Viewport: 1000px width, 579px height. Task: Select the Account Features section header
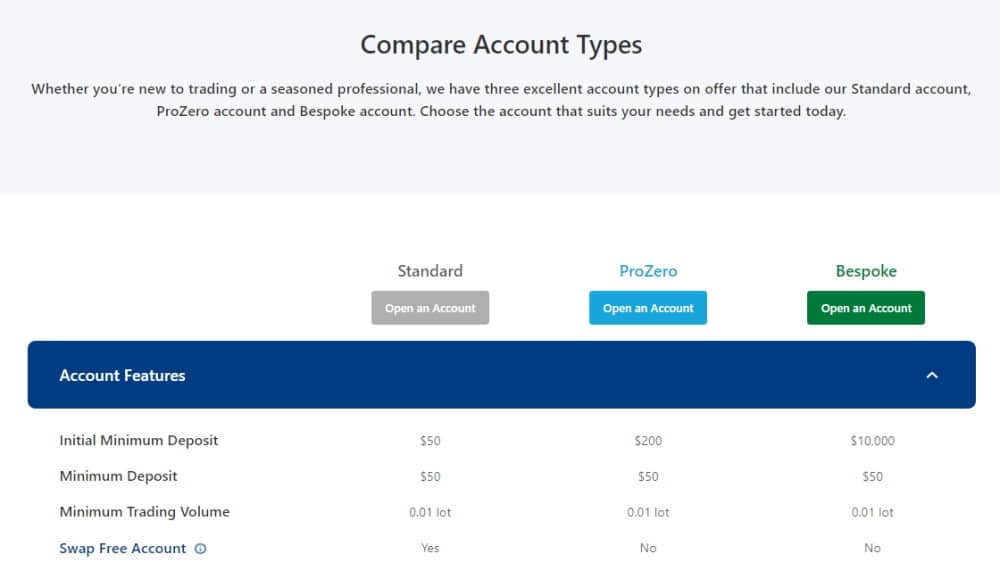(501, 375)
